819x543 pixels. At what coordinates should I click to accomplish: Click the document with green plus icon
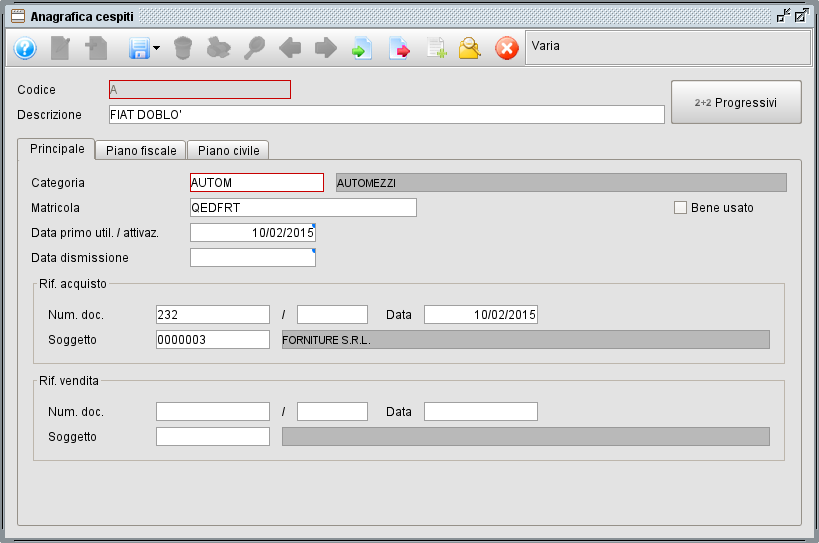pyautogui.click(x=436, y=49)
